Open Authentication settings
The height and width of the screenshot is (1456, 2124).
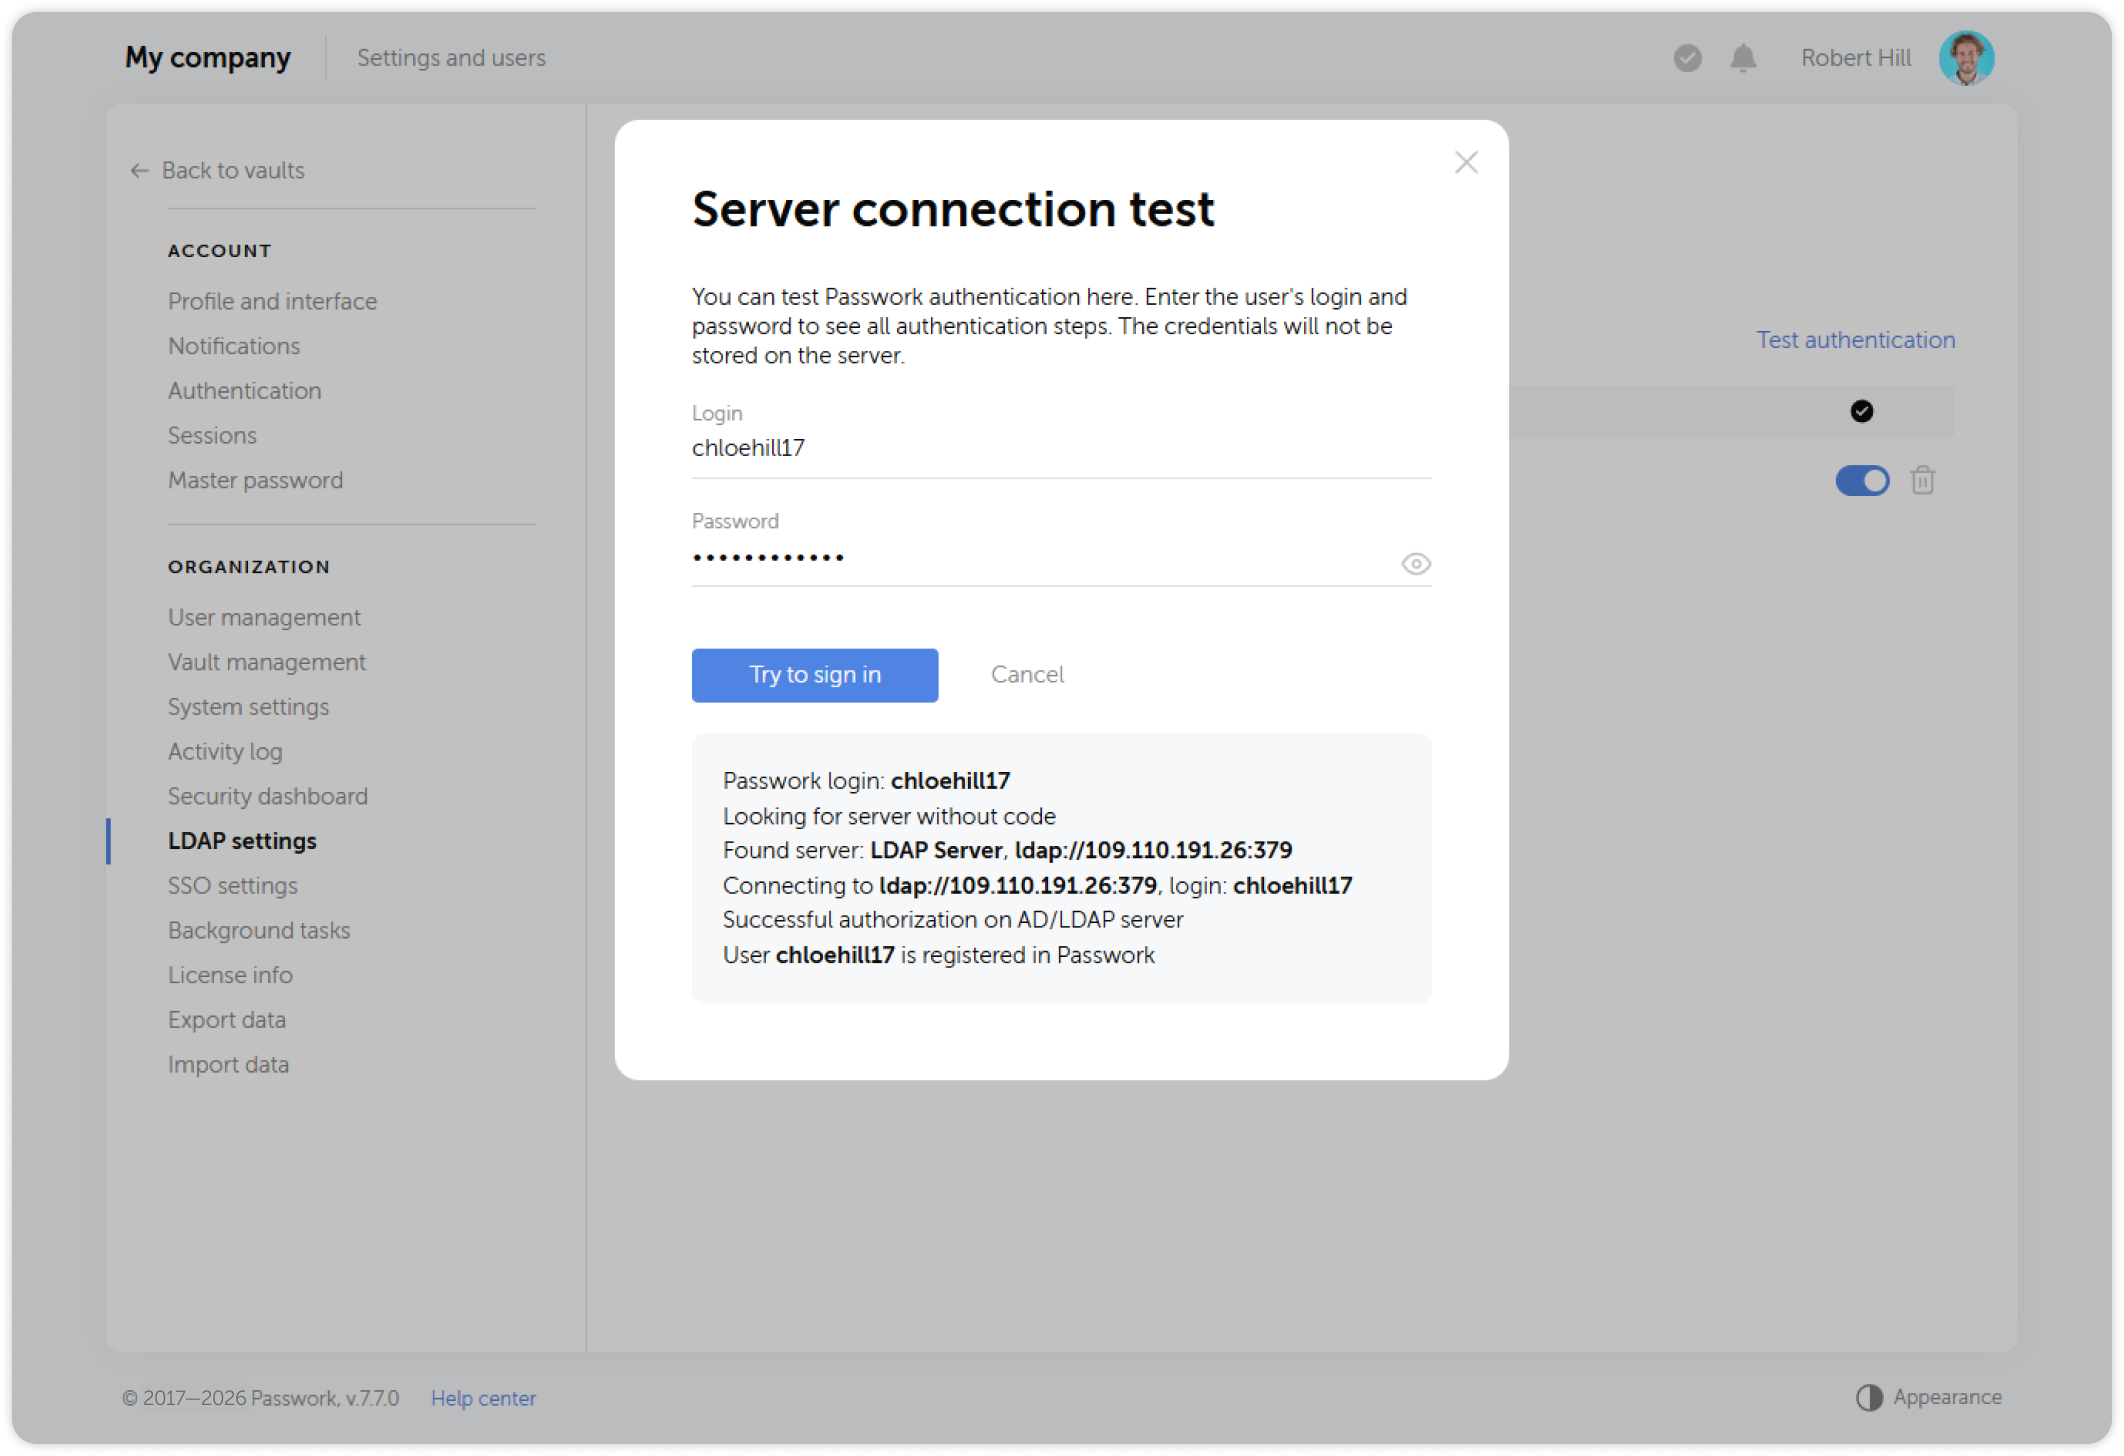pos(244,391)
